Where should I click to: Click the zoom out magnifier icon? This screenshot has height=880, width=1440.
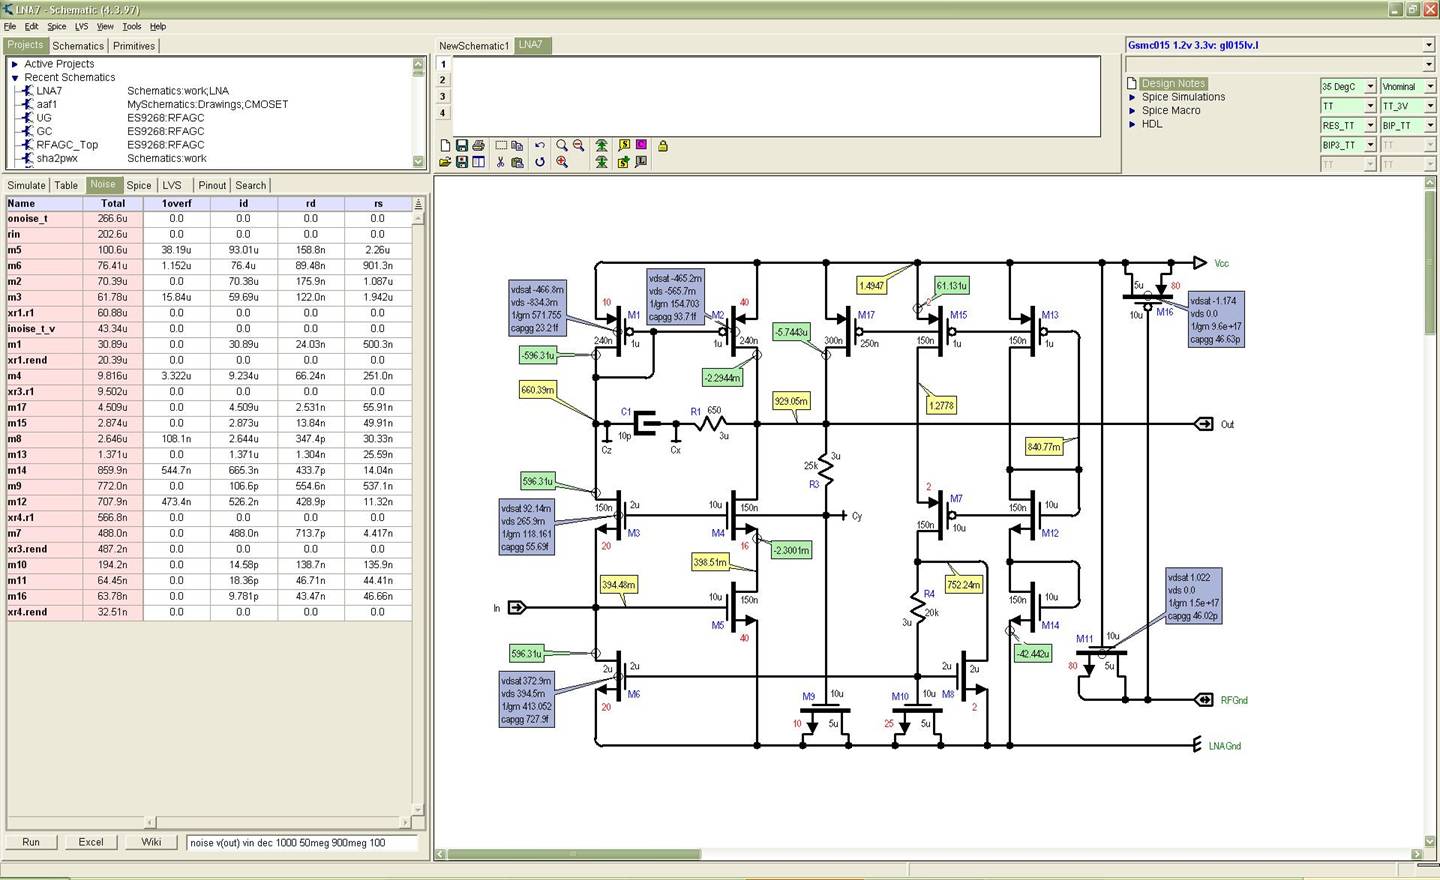coord(578,145)
